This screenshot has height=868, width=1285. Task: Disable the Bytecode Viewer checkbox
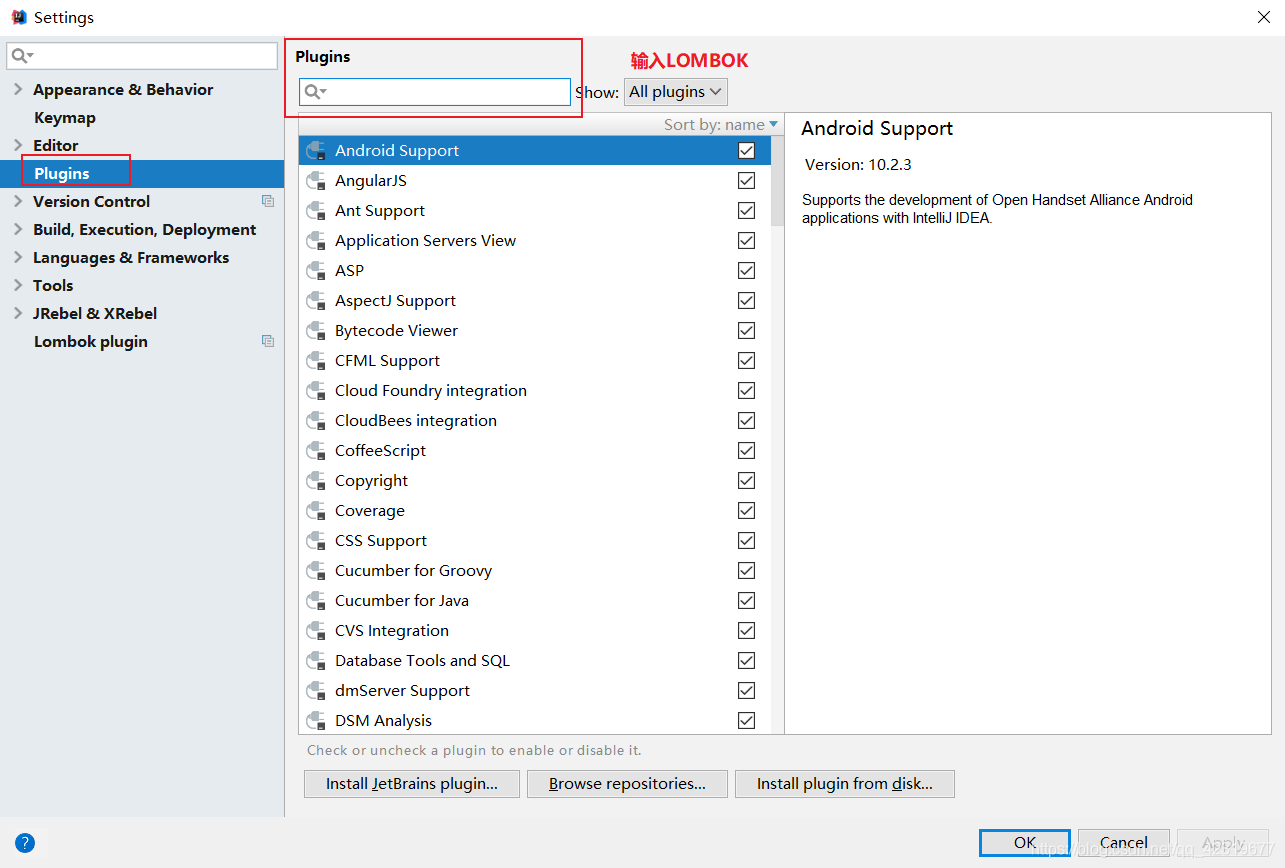(x=746, y=330)
